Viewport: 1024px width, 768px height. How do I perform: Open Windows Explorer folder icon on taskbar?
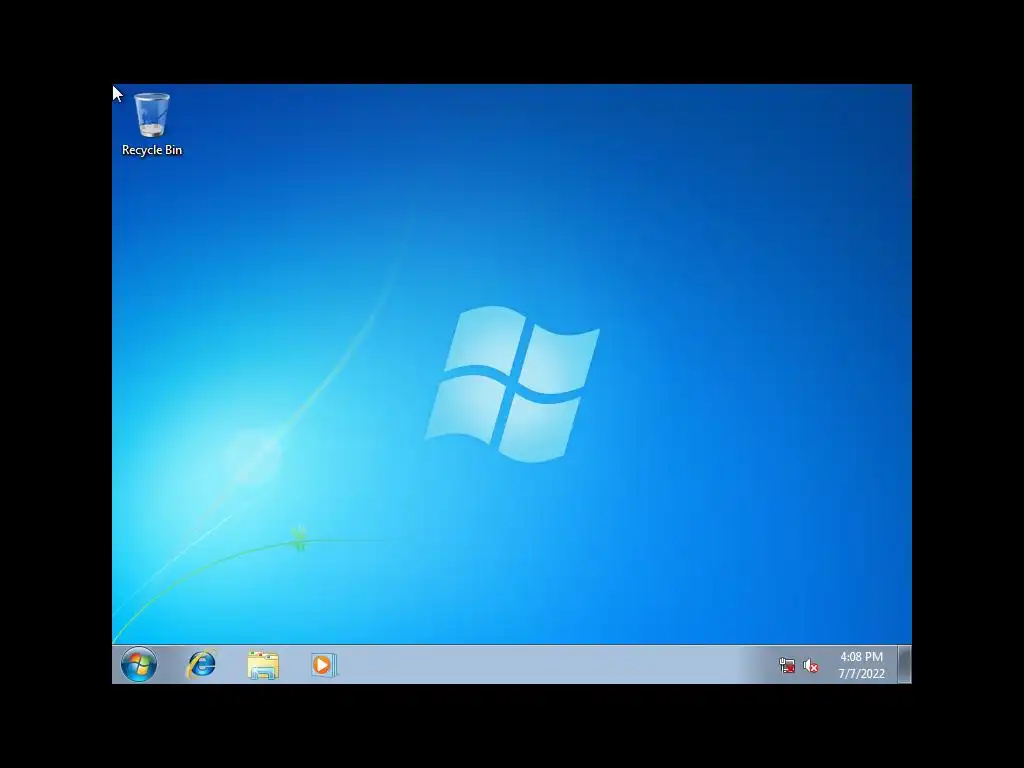pyautogui.click(x=263, y=665)
